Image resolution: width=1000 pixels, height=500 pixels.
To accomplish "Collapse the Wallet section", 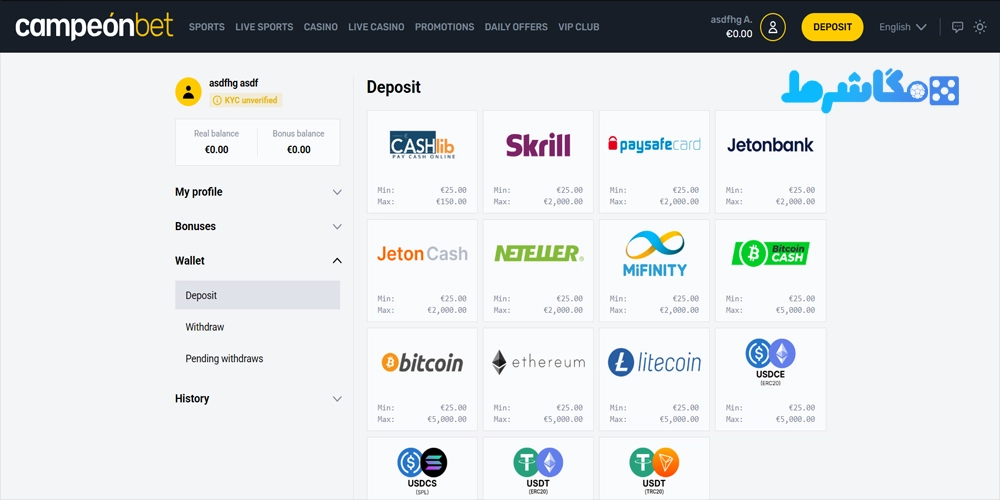I will [x=258, y=261].
